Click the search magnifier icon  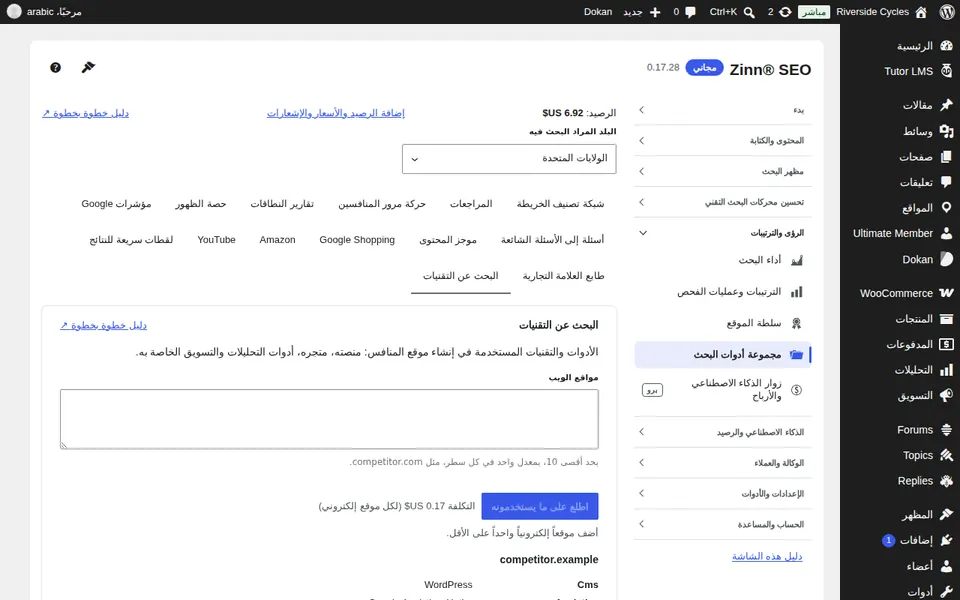[x=749, y=12]
